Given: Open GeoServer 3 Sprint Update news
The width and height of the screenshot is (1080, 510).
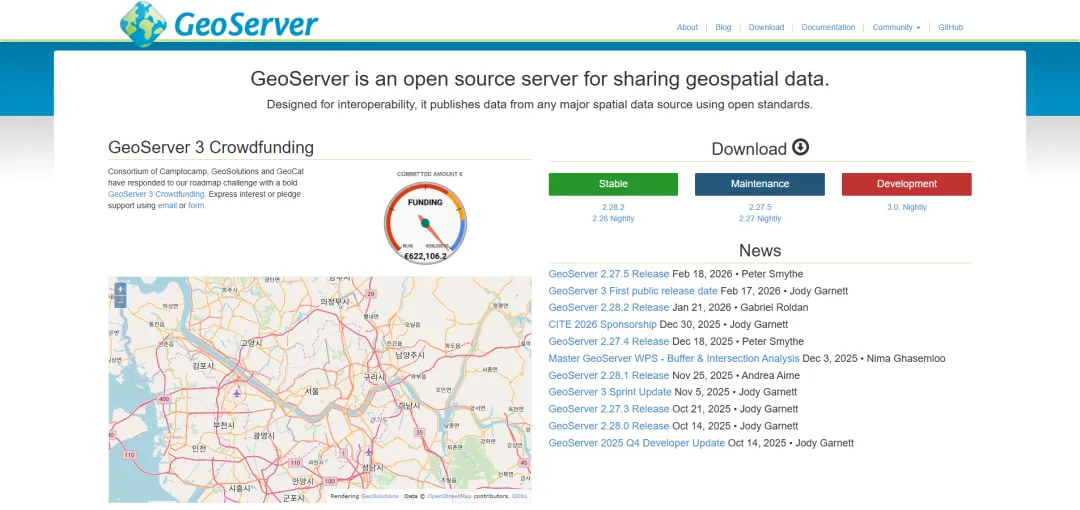Looking at the screenshot, I should [610, 392].
